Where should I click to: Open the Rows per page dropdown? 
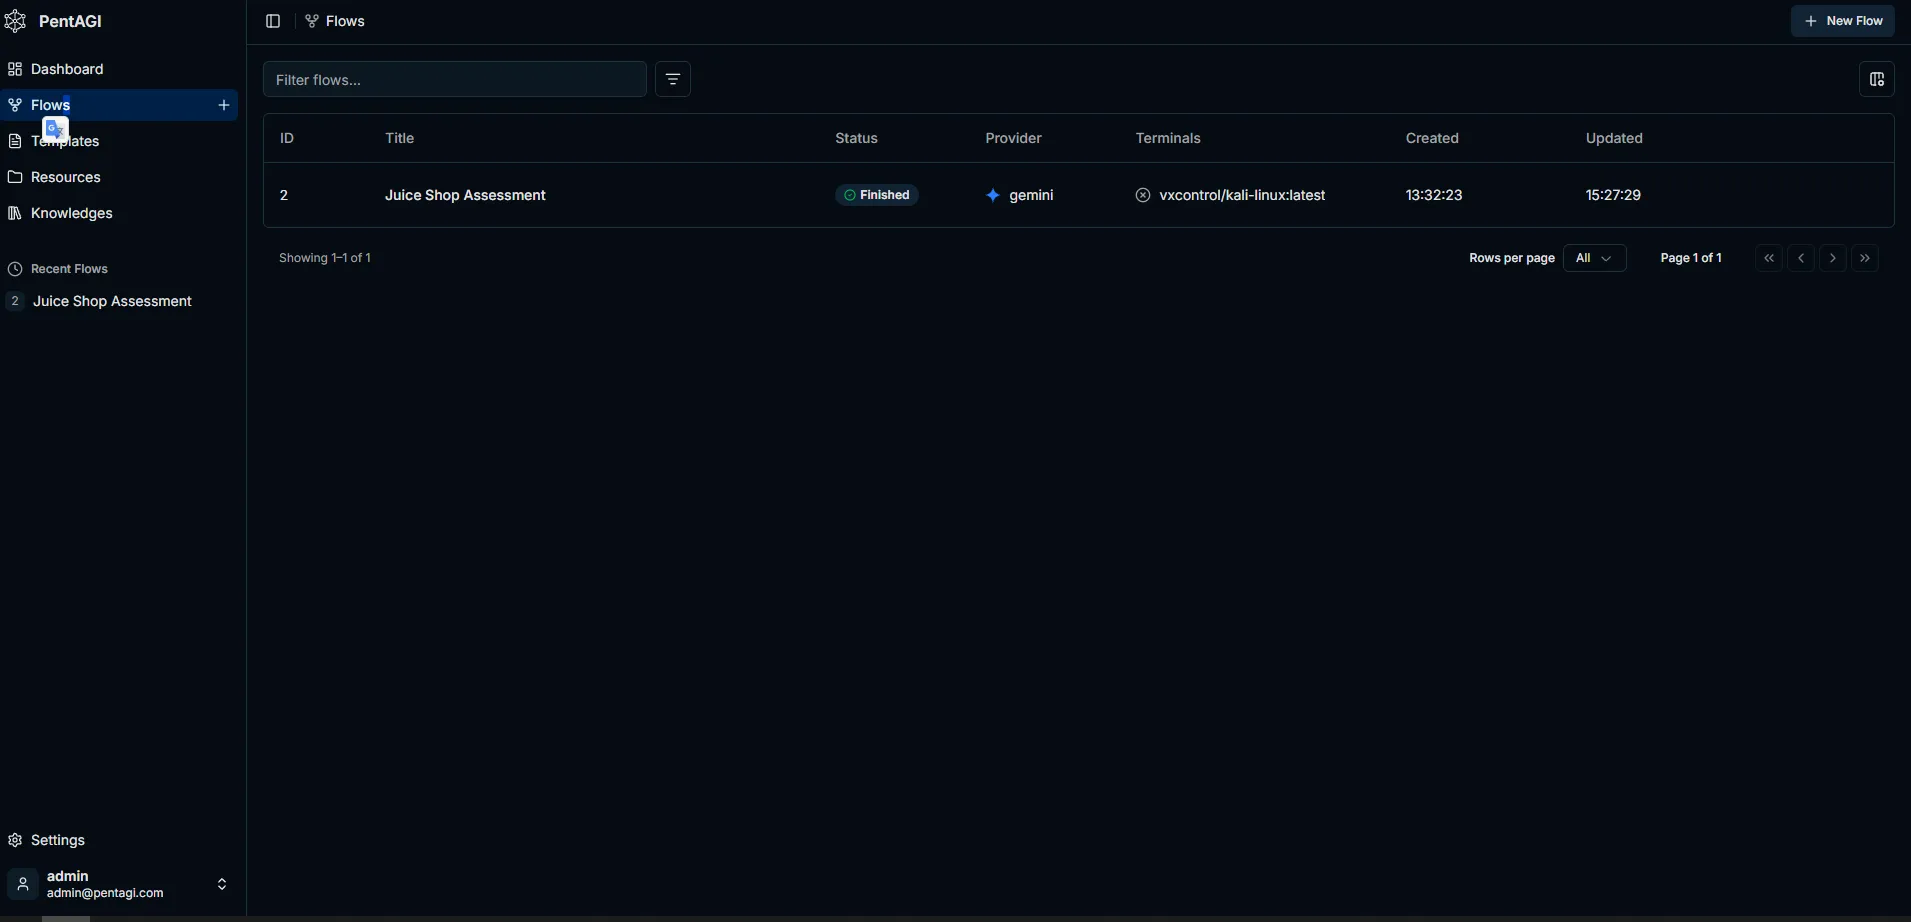tap(1595, 258)
